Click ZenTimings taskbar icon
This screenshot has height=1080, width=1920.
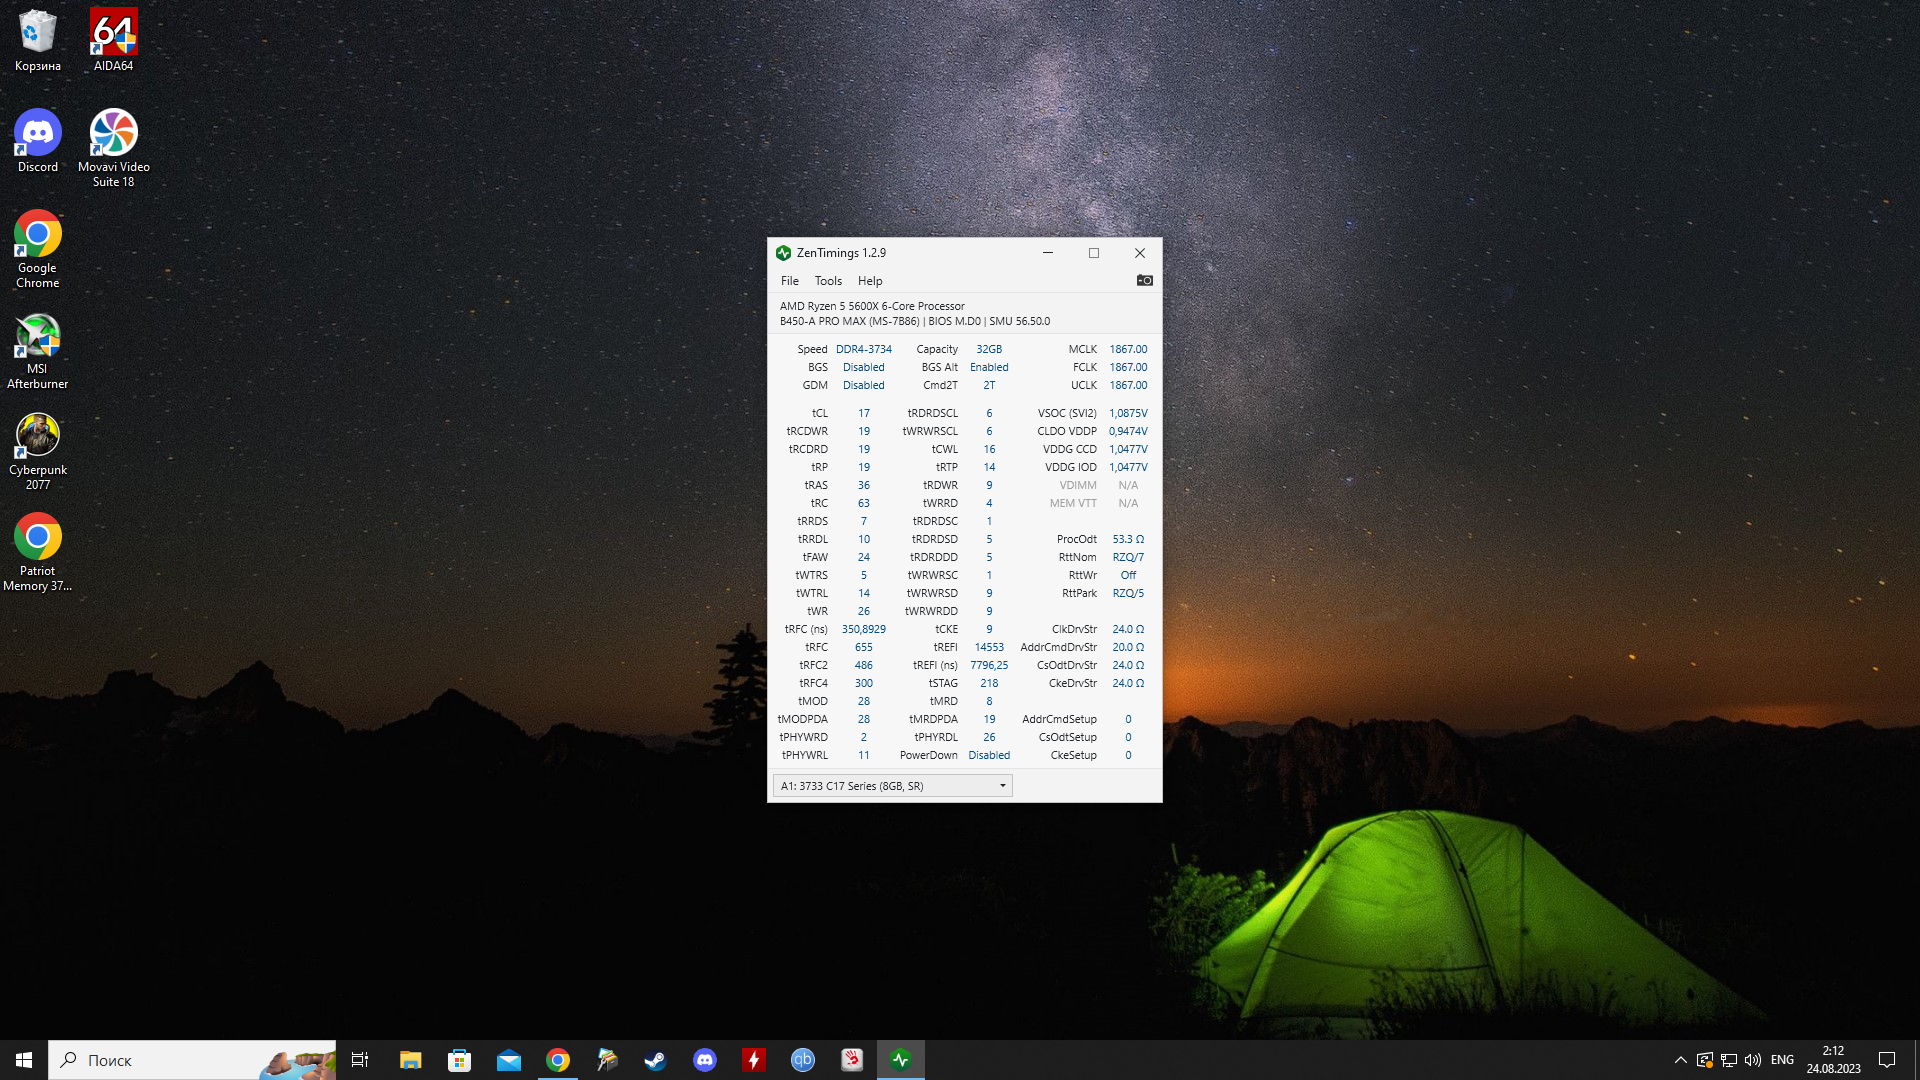click(901, 1060)
